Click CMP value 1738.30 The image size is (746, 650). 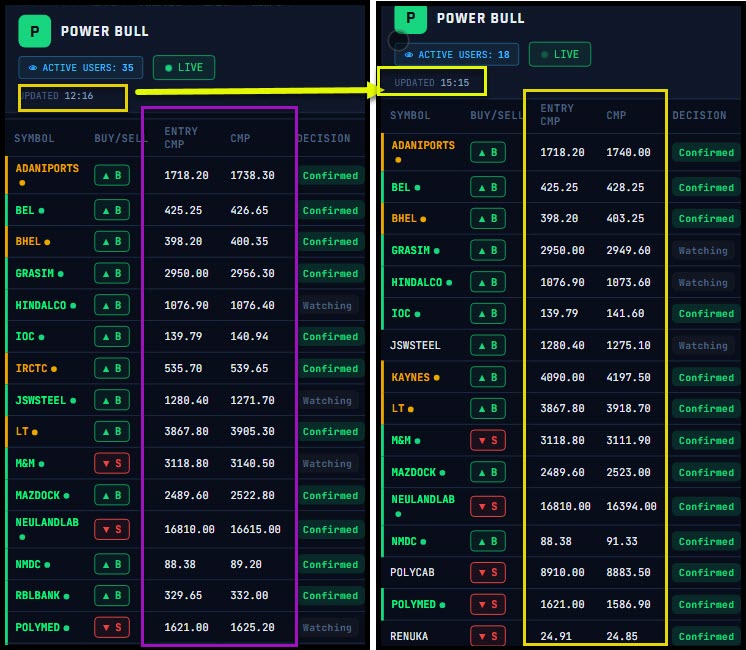click(252, 175)
